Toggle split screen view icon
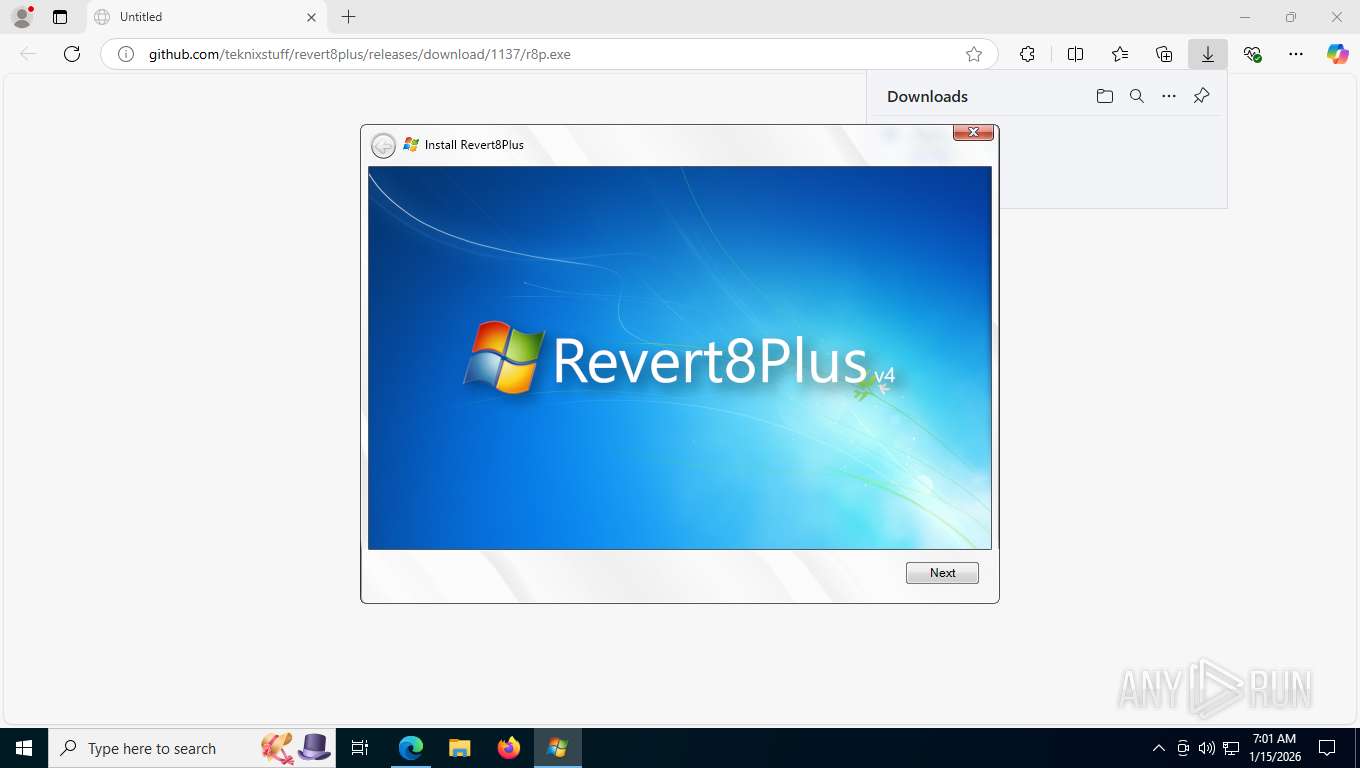This screenshot has width=1360, height=768. coord(1075,54)
